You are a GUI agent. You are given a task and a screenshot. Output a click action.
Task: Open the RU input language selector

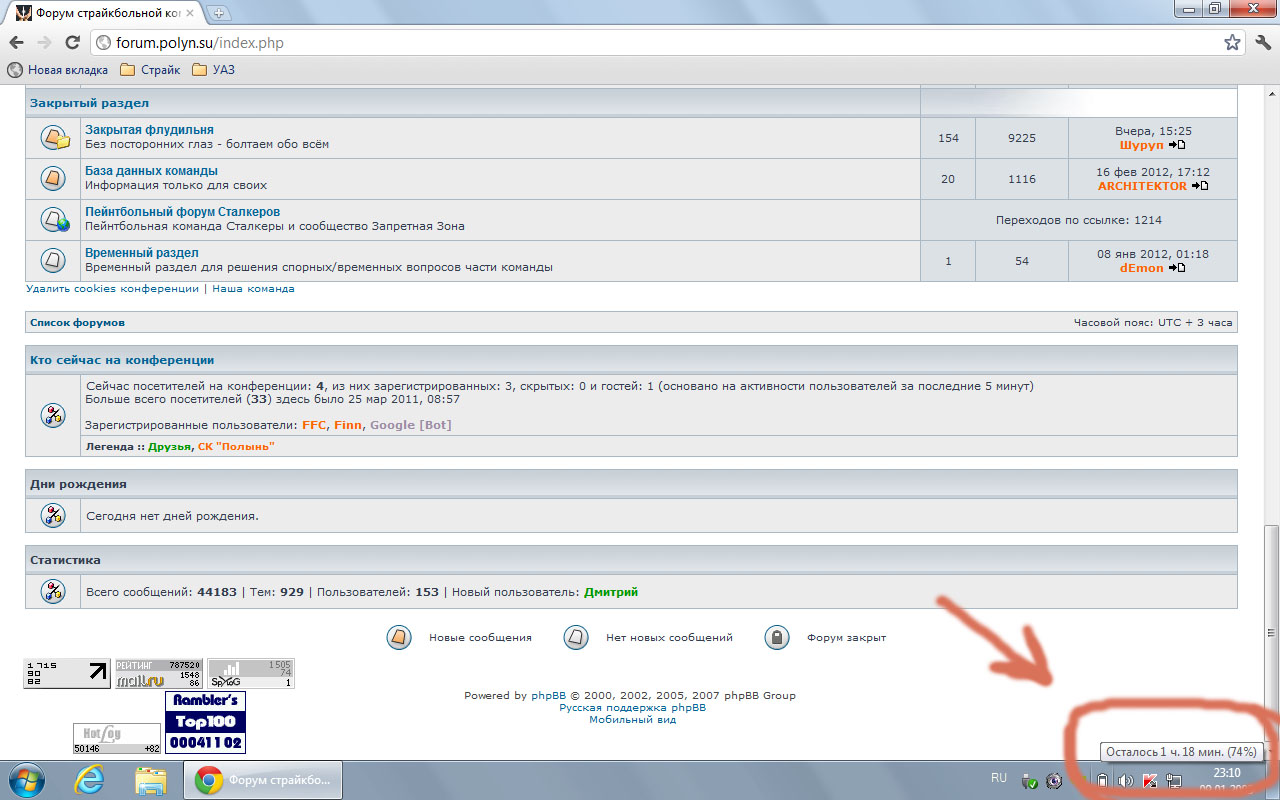(998, 778)
